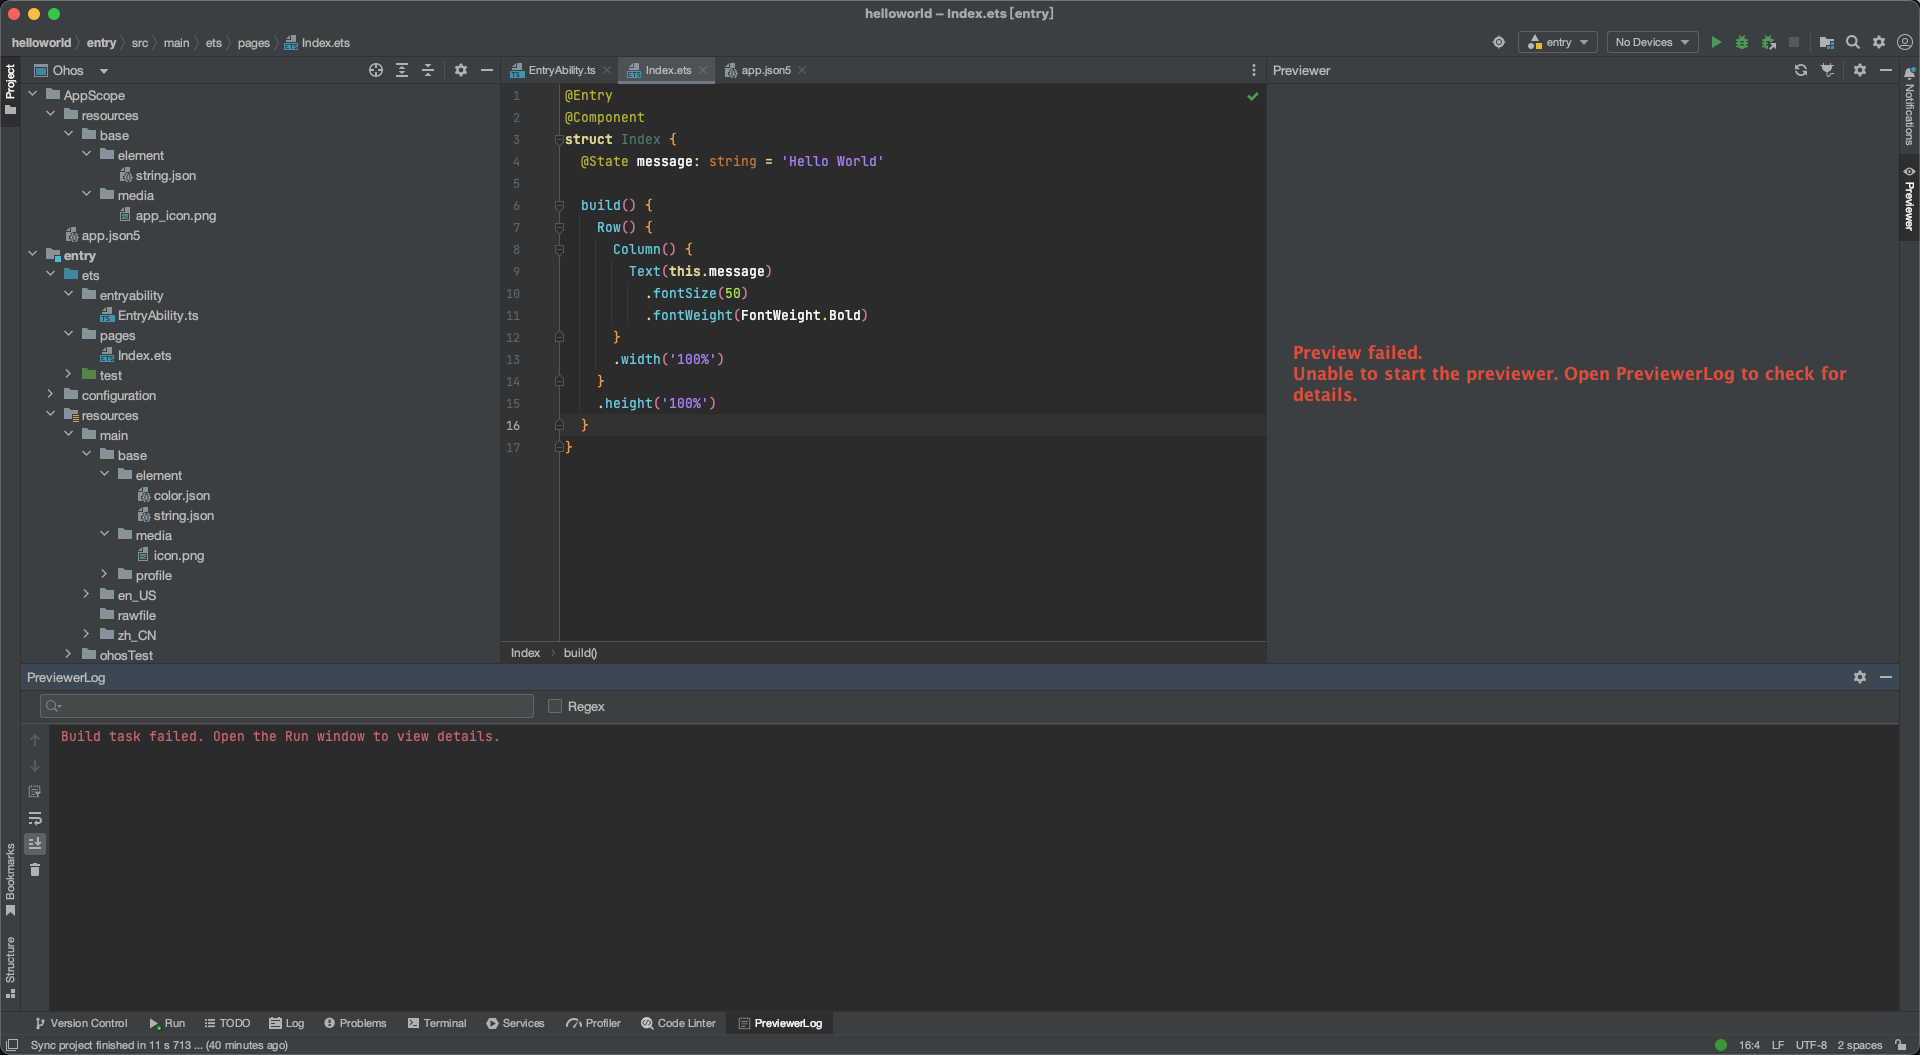The width and height of the screenshot is (1920, 1055).
Task: Click the LF line separator in status bar
Action: point(1778,1045)
